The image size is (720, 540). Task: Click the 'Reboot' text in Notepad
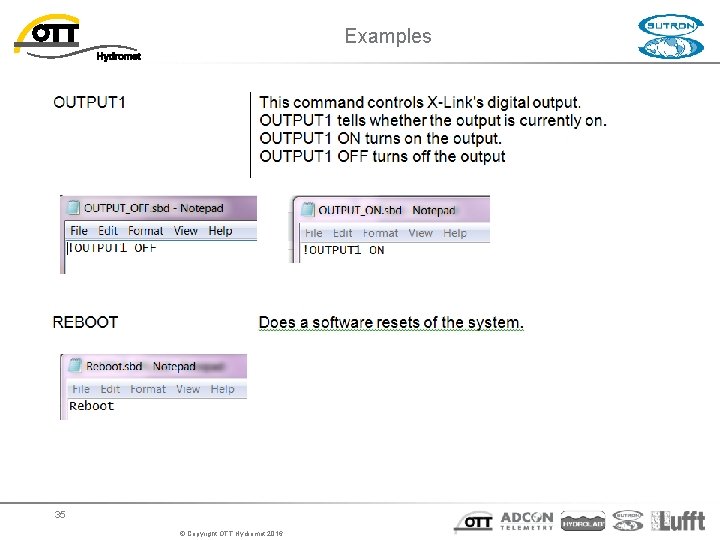[x=91, y=406]
